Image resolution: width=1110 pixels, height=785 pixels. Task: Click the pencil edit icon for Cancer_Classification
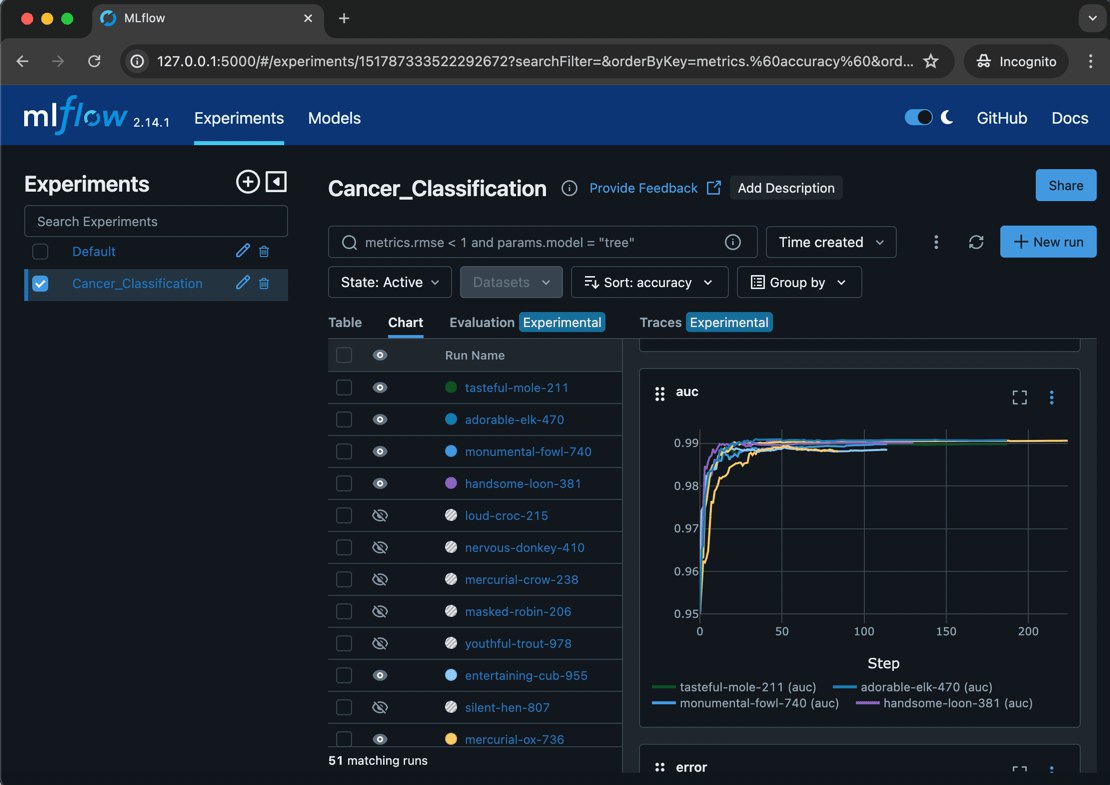[x=243, y=283]
